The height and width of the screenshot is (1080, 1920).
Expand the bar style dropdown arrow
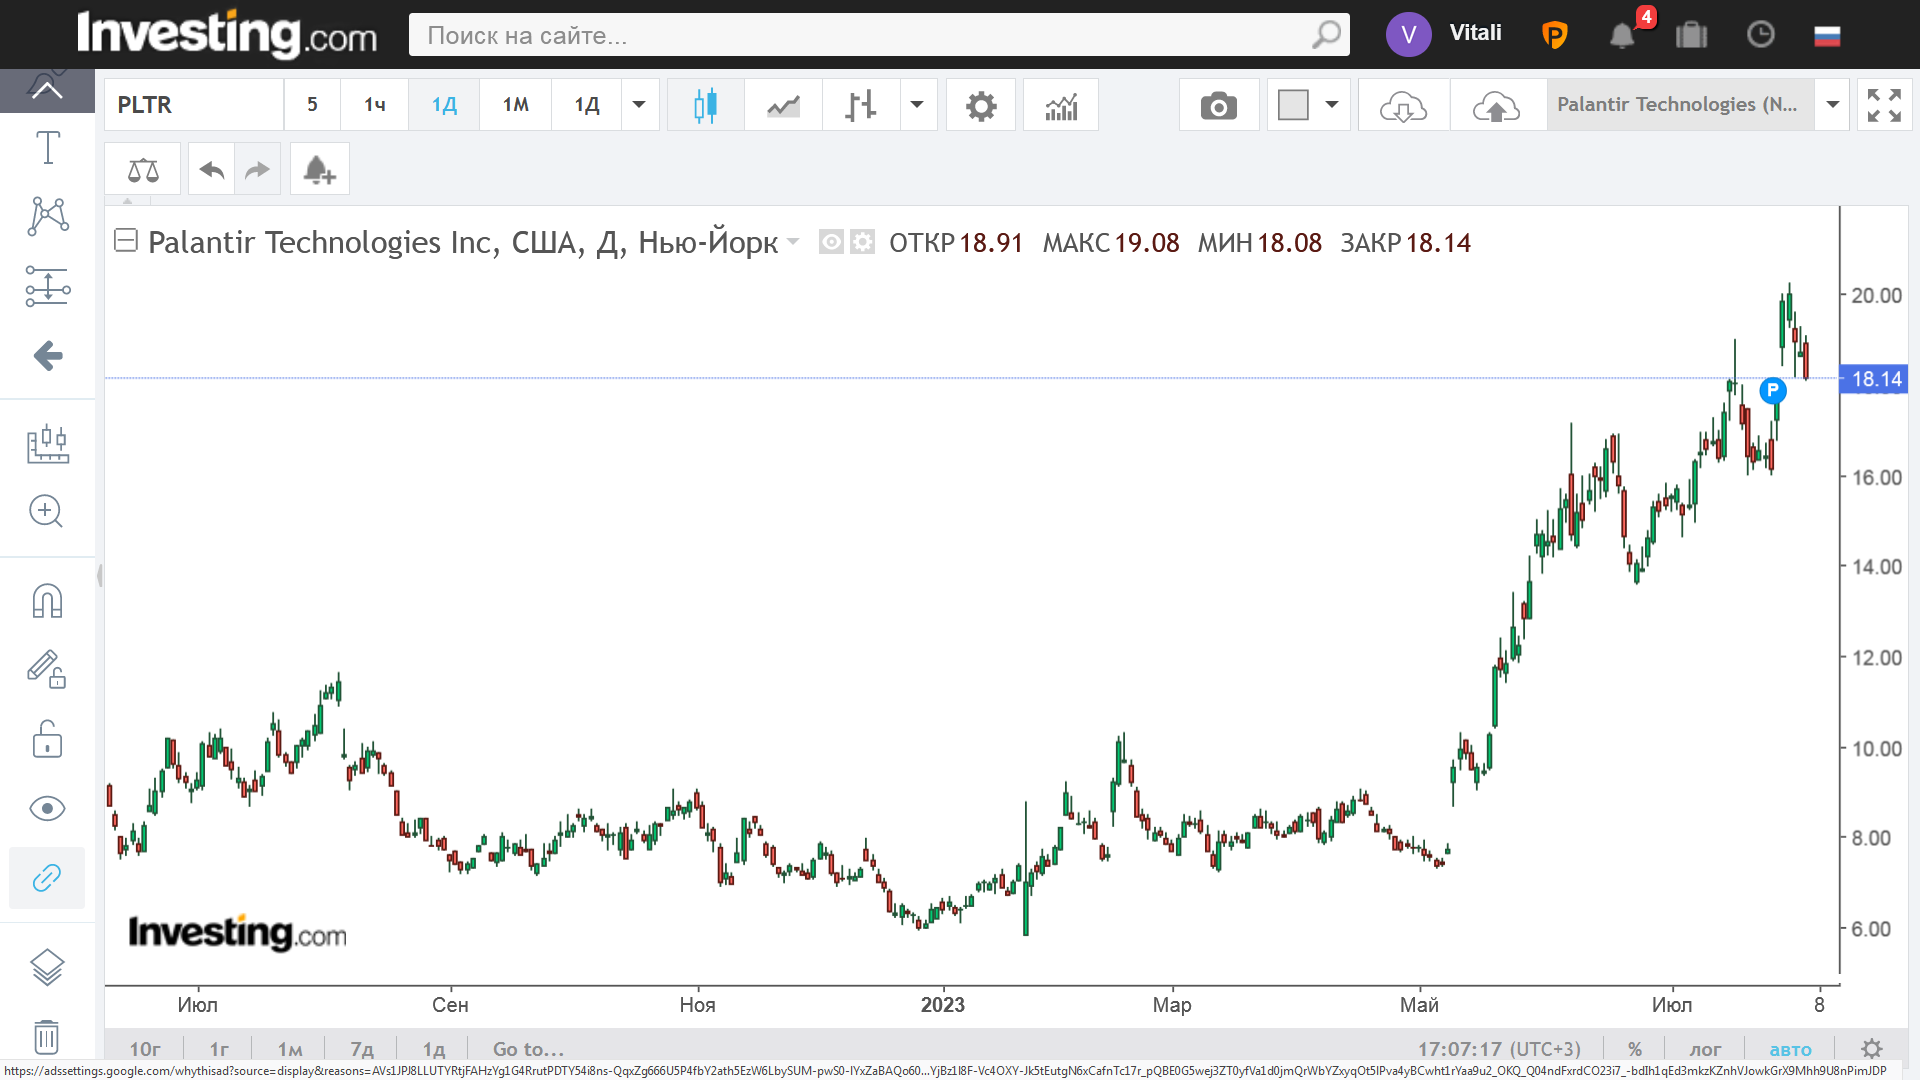pos(916,105)
